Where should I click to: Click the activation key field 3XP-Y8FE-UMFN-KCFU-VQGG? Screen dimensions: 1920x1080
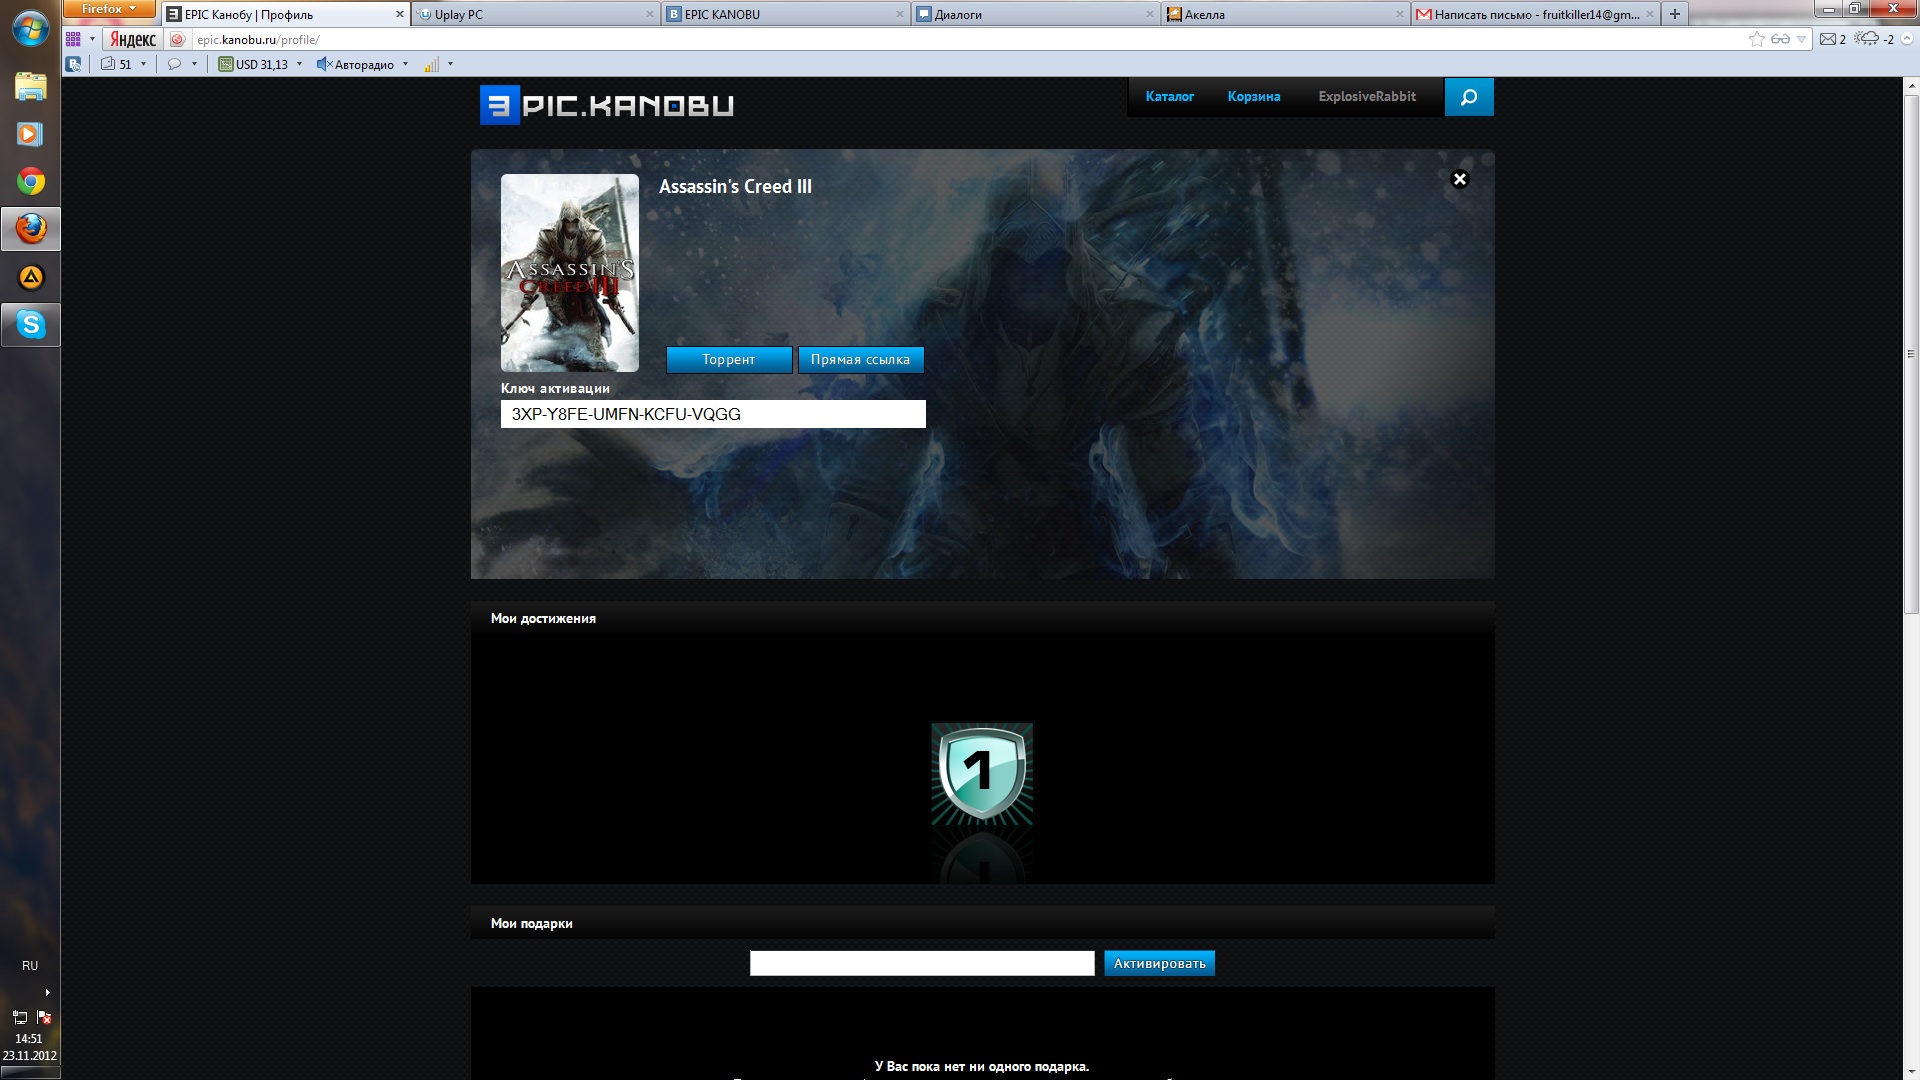pos(713,414)
